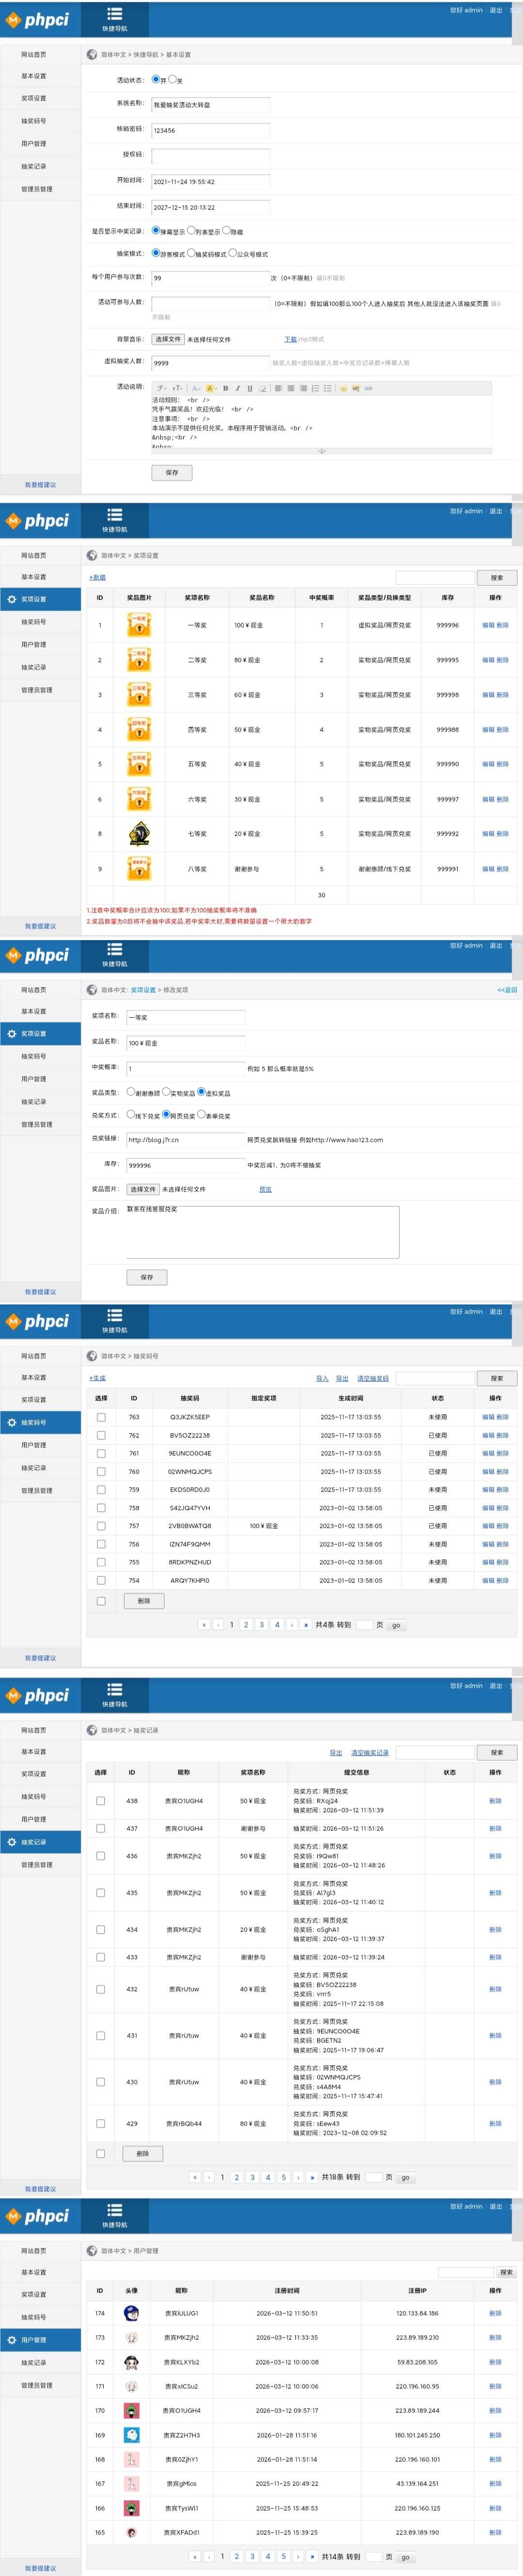This screenshot has width=523, height=2576.
Task: Select 实物奖品 as 奖品类型
Action: (x=166, y=1092)
